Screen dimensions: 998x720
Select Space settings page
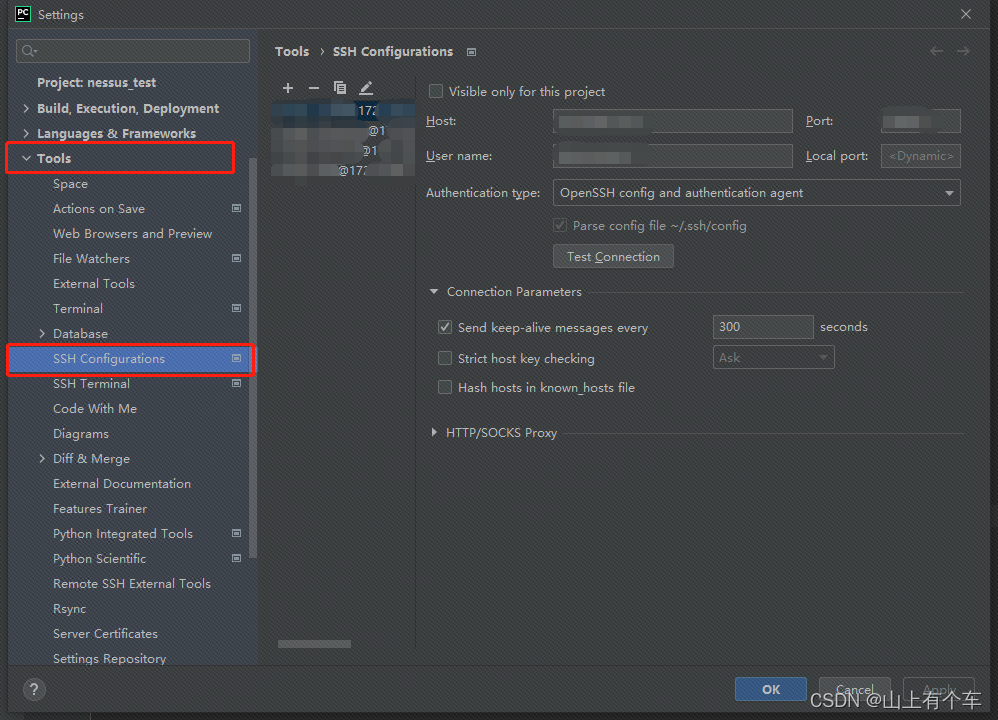[x=70, y=183]
